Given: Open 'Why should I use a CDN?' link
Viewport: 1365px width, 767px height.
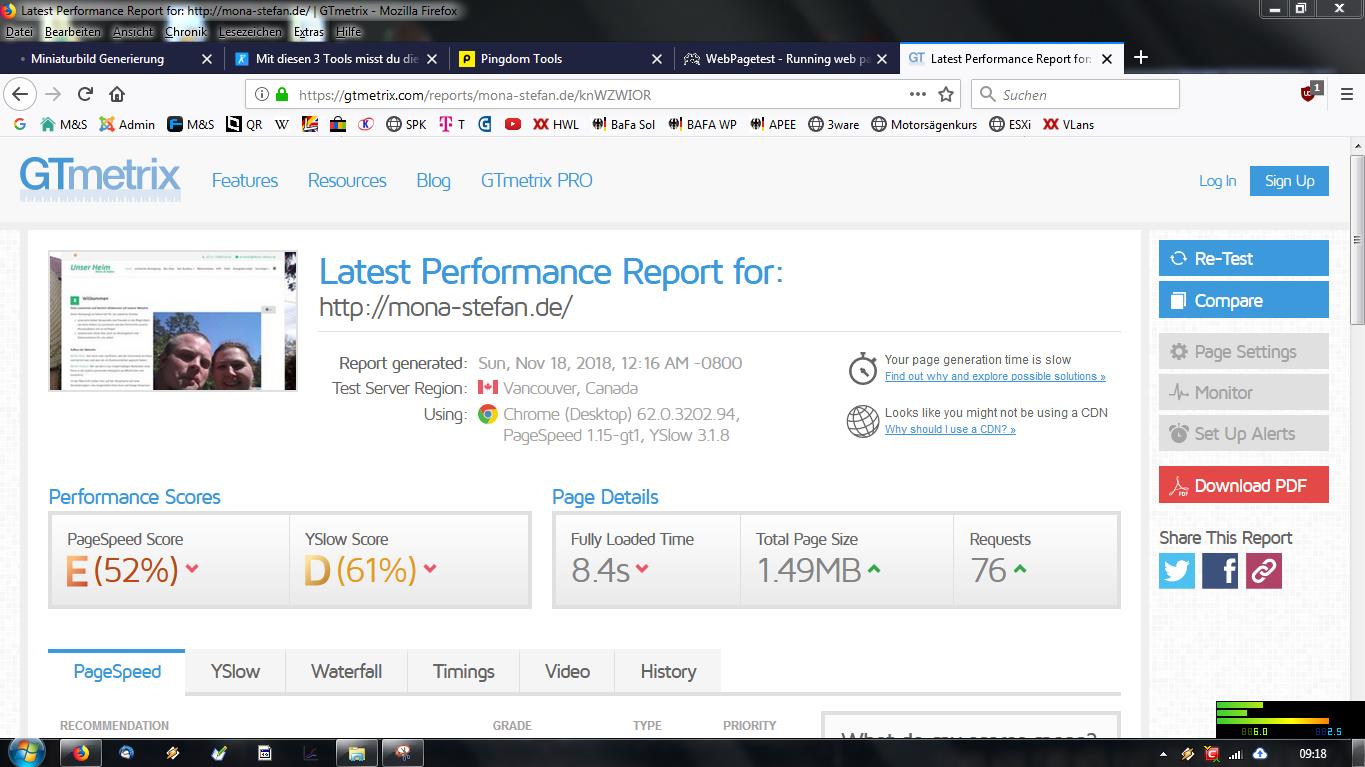Looking at the screenshot, I should pos(950,429).
